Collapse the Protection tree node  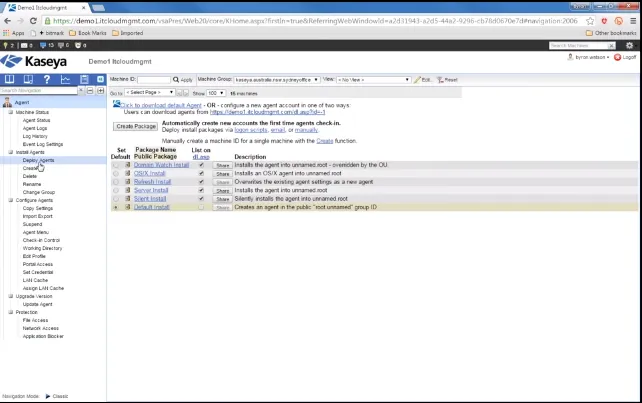tap(11, 312)
